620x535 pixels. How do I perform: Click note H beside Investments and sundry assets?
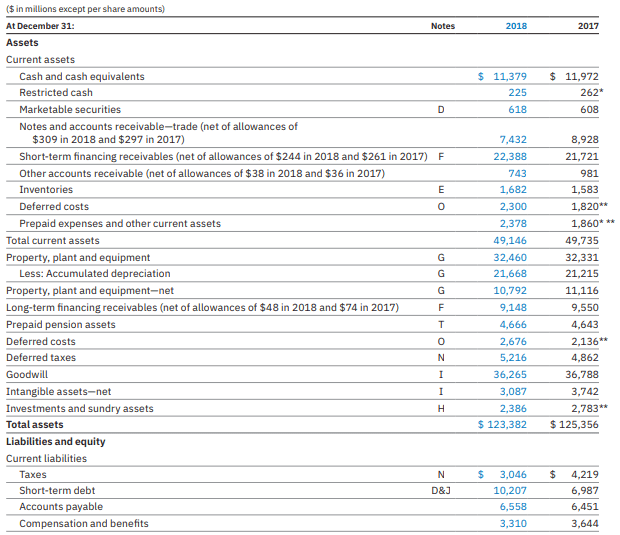pos(441,408)
